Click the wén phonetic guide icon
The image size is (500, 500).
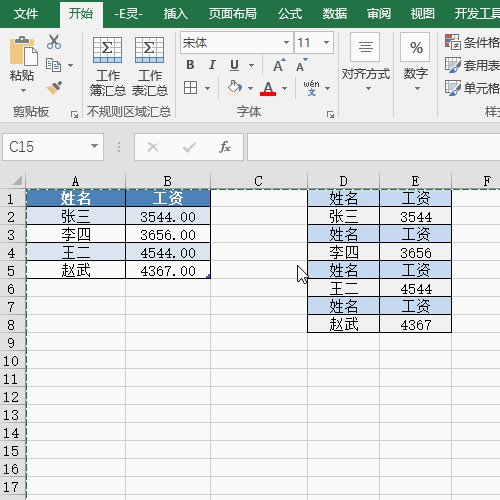point(311,88)
